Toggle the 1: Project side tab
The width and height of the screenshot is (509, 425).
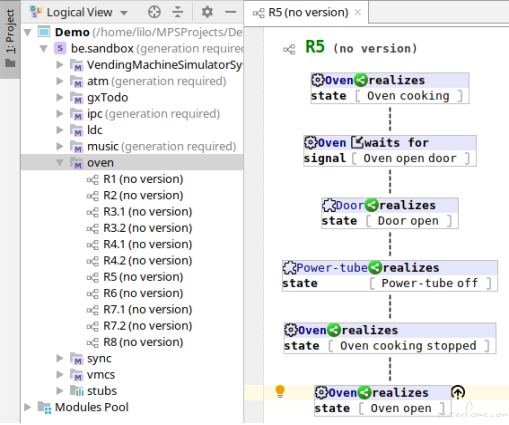pyautogui.click(x=10, y=38)
